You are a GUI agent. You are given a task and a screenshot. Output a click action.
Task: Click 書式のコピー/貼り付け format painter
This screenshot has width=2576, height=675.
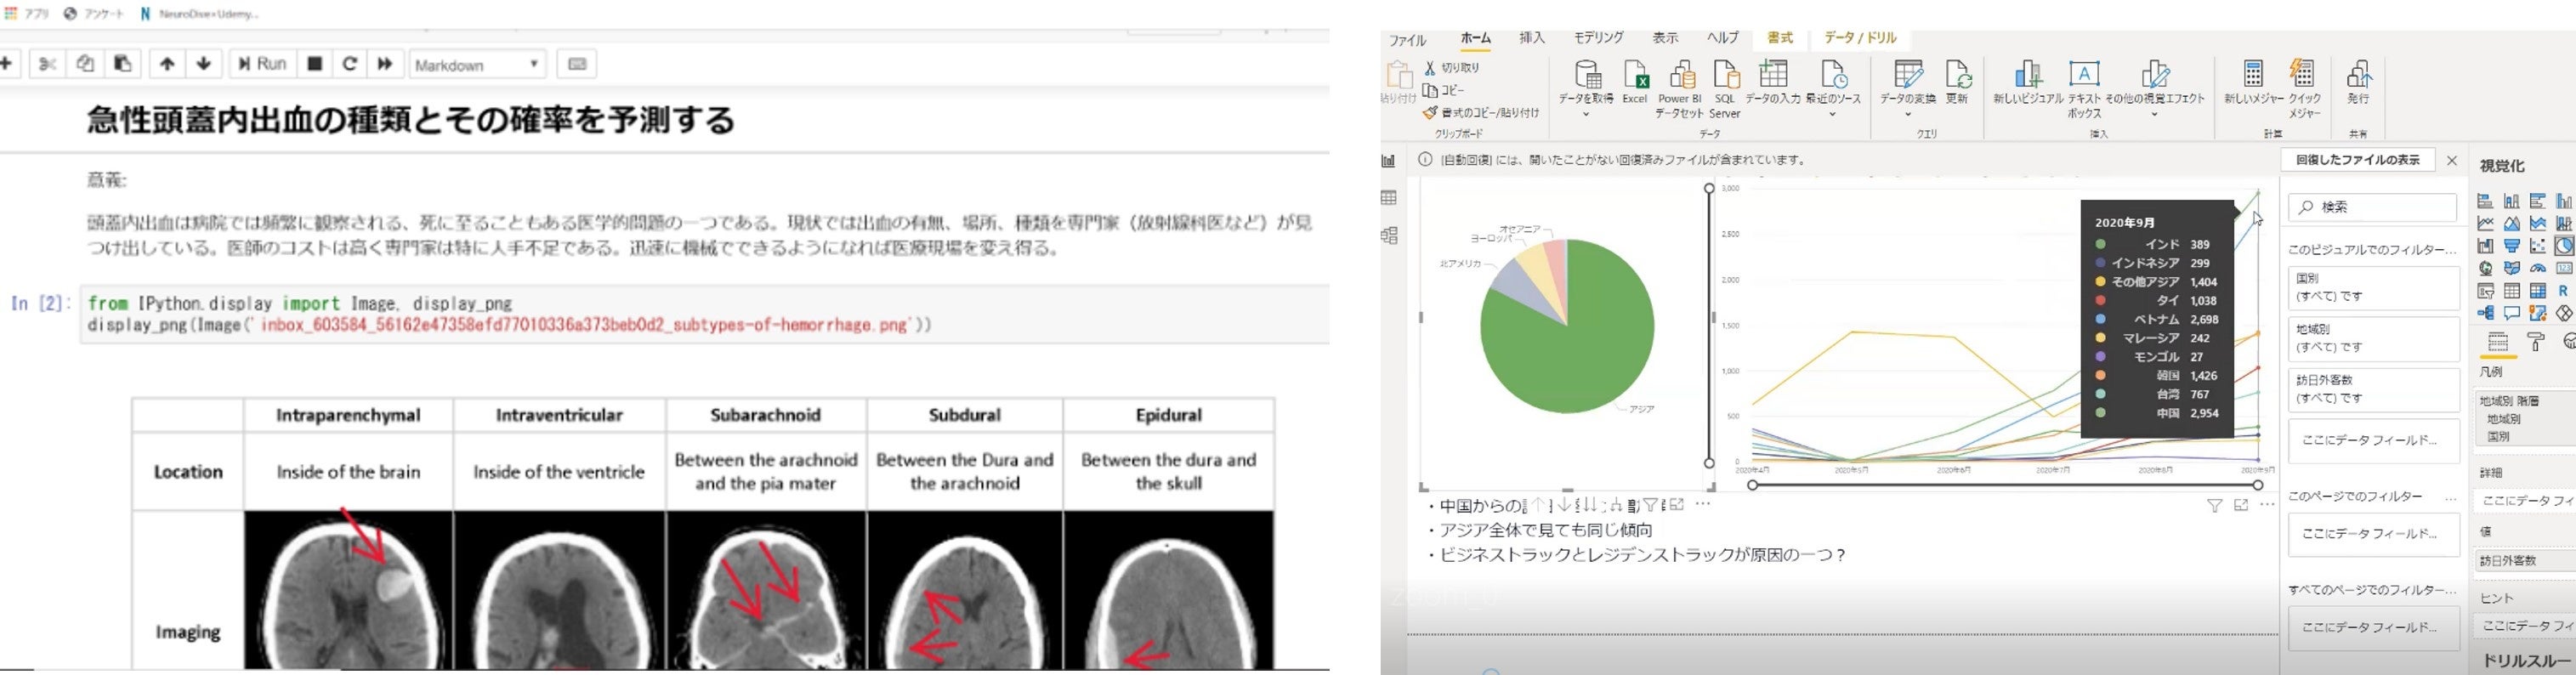pos(1481,113)
